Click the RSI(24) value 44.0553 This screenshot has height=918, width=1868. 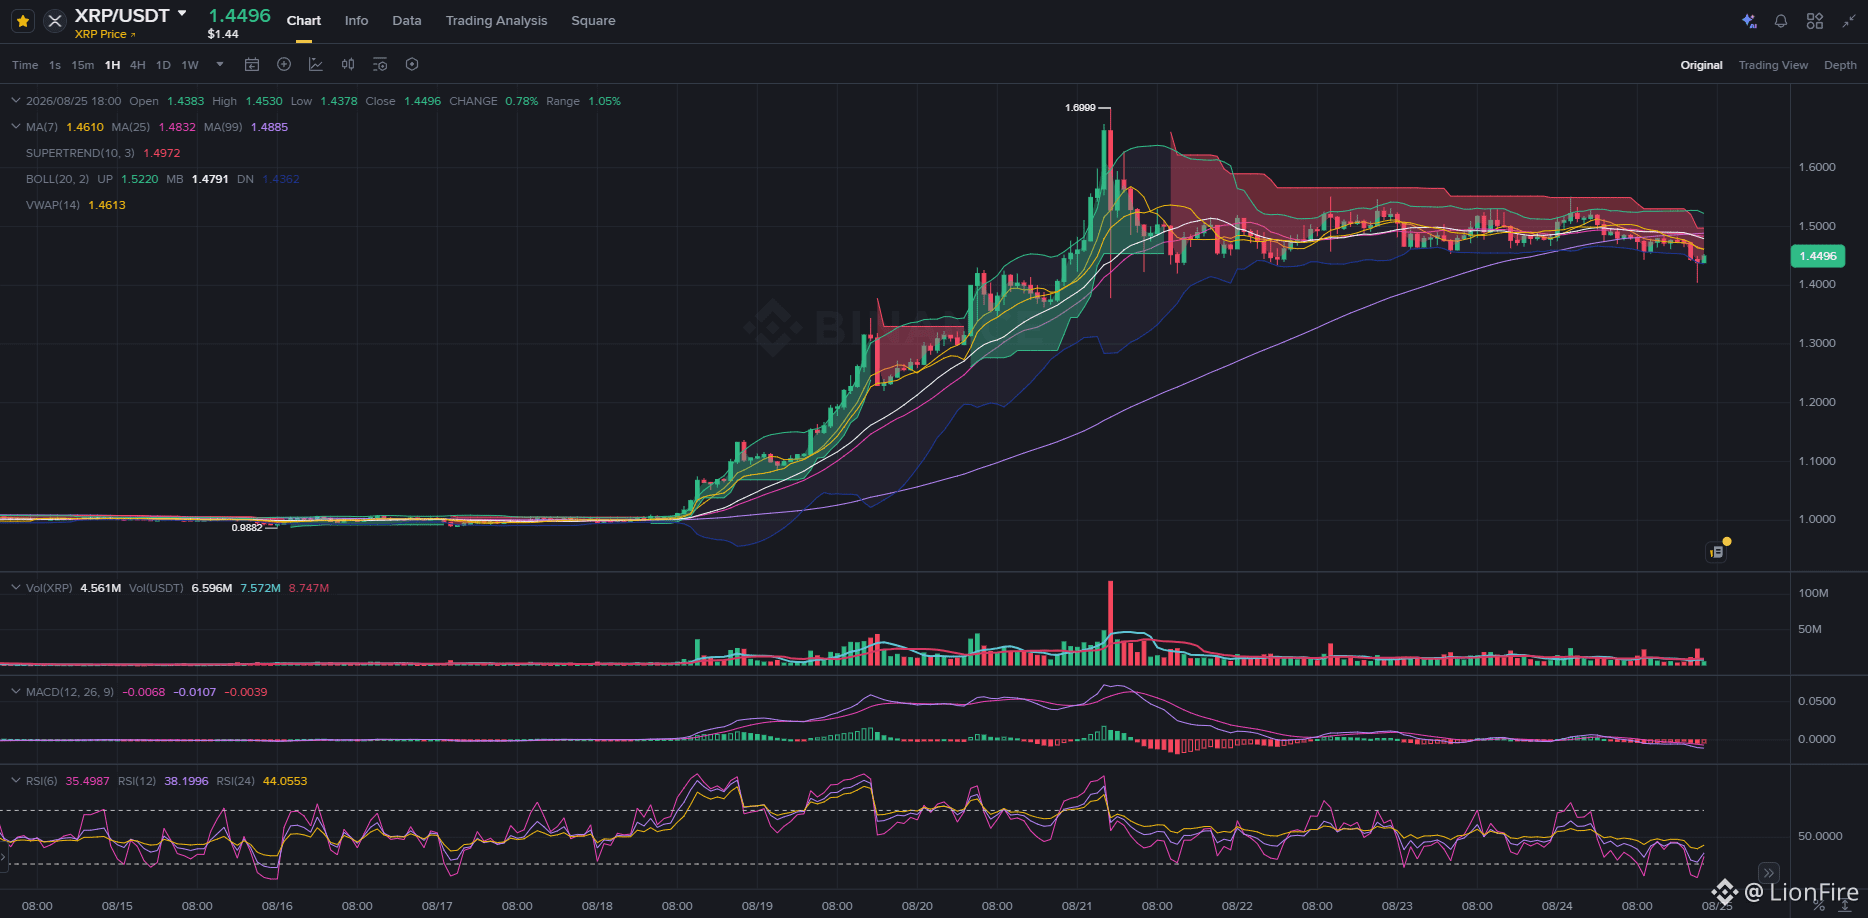click(285, 781)
